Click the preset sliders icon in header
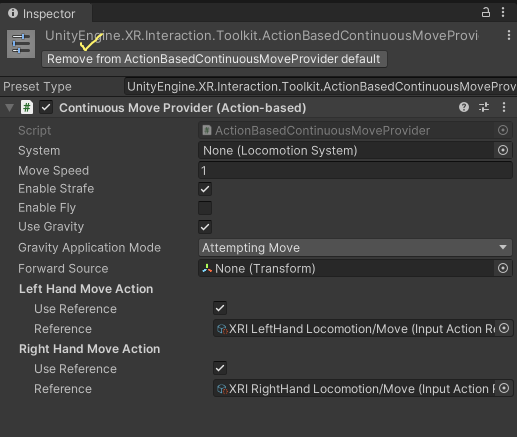The image size is (517, 437). click(21, 44)
